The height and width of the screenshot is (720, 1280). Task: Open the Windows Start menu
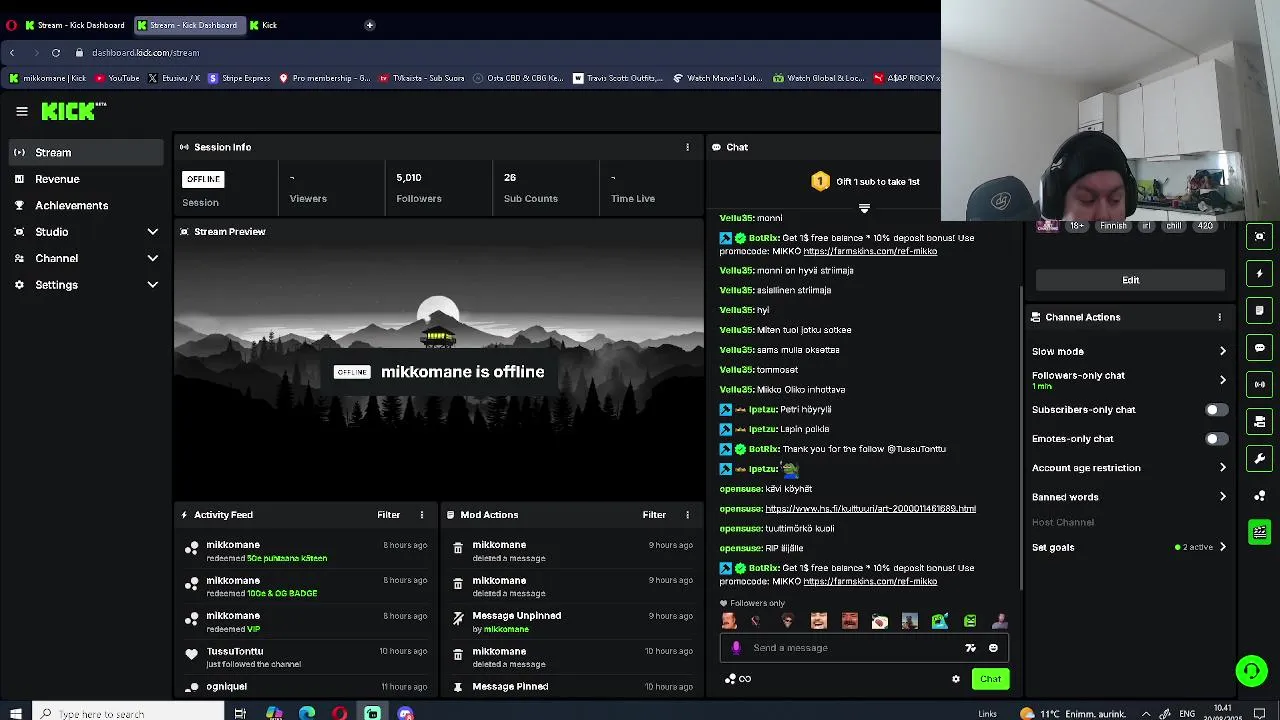click(15, 713)
